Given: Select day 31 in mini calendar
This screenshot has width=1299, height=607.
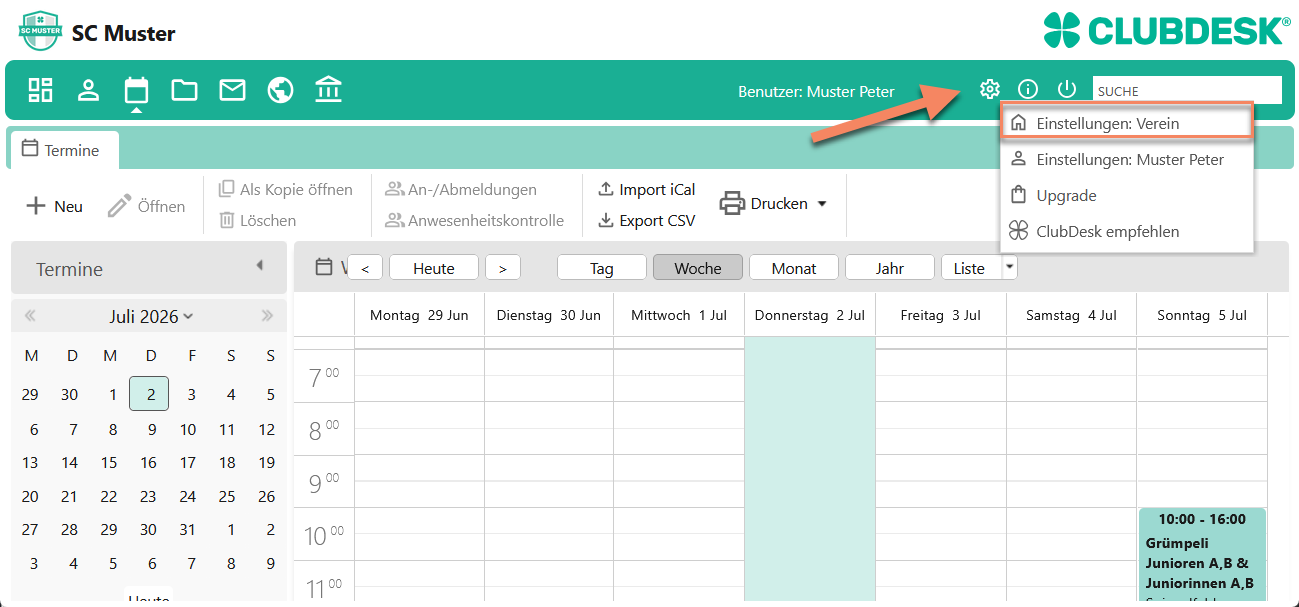Looking at the screenshot, I should [x=188, y=530].
